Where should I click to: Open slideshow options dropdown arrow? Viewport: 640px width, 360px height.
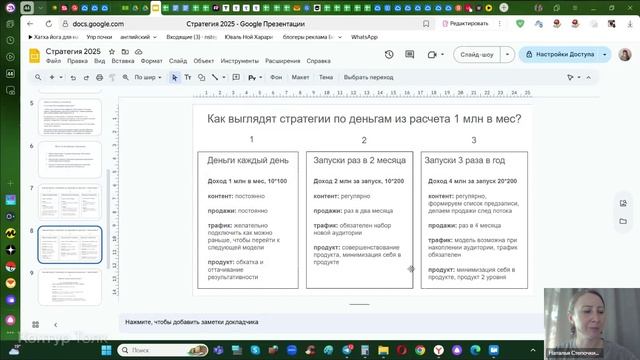click(507, 54)
